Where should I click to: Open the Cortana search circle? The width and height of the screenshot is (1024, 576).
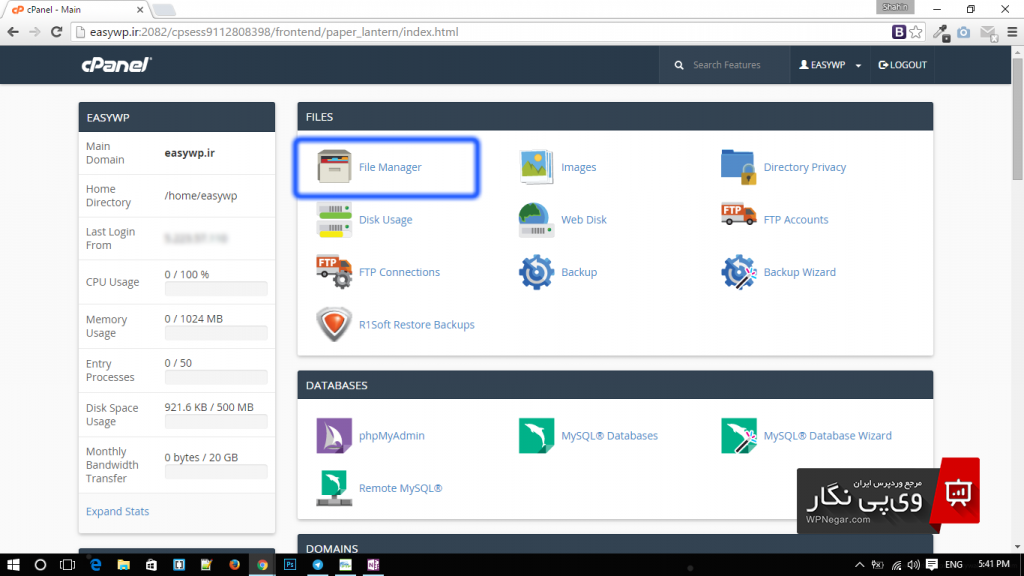[40, 565]
